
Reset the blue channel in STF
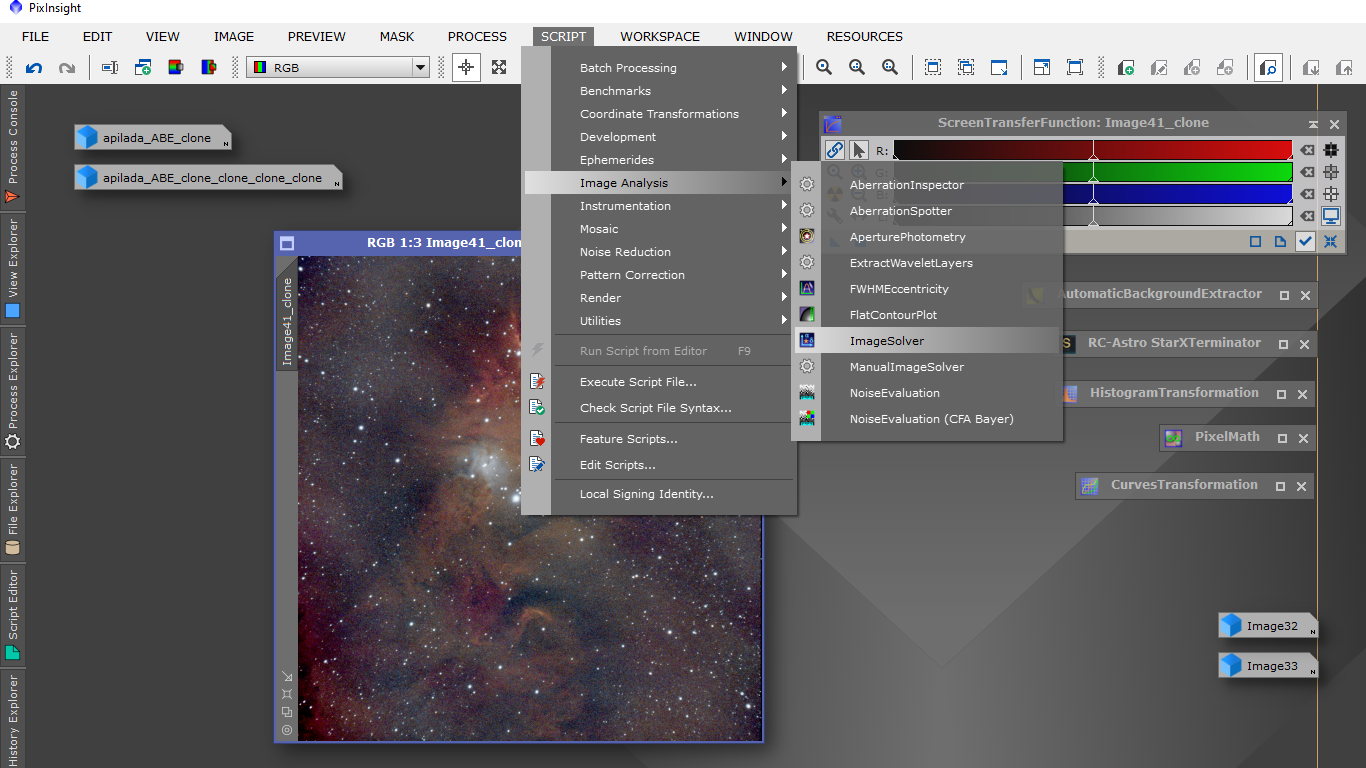[1306, 194]
